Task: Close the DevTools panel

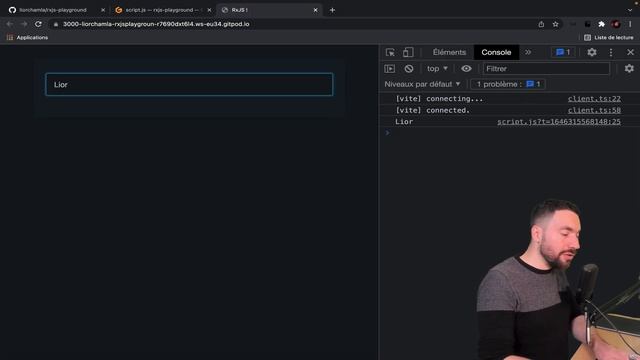Action: (630, 52)
